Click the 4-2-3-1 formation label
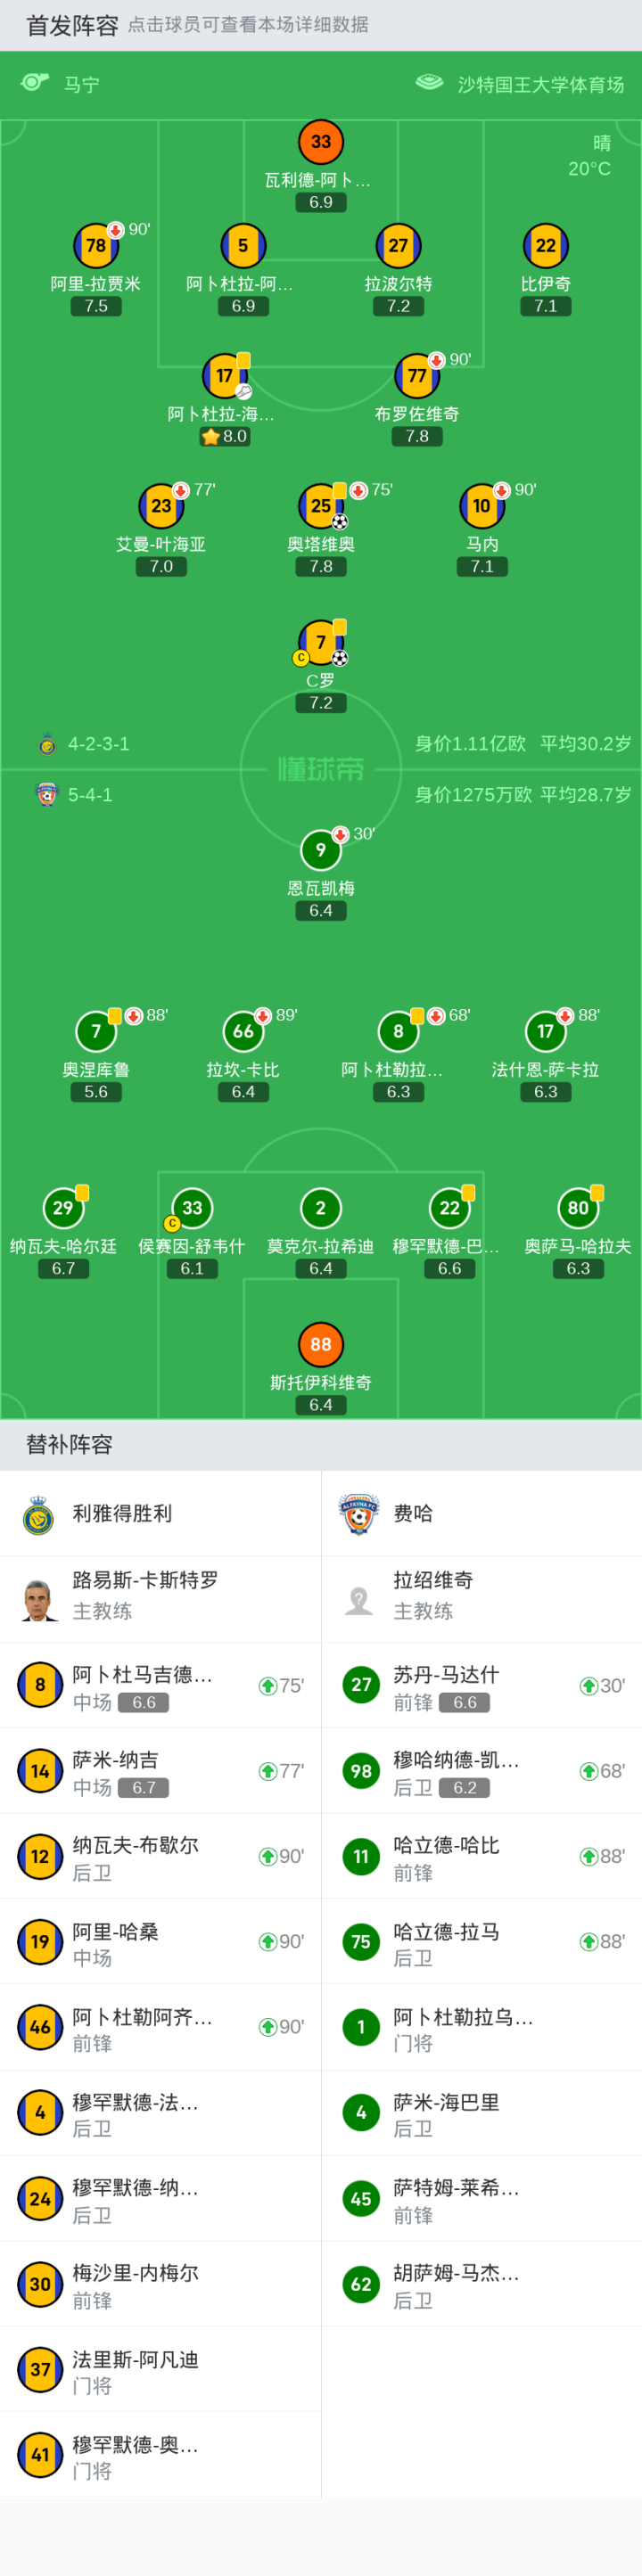The image size is (642, 2576). point(98,744)
